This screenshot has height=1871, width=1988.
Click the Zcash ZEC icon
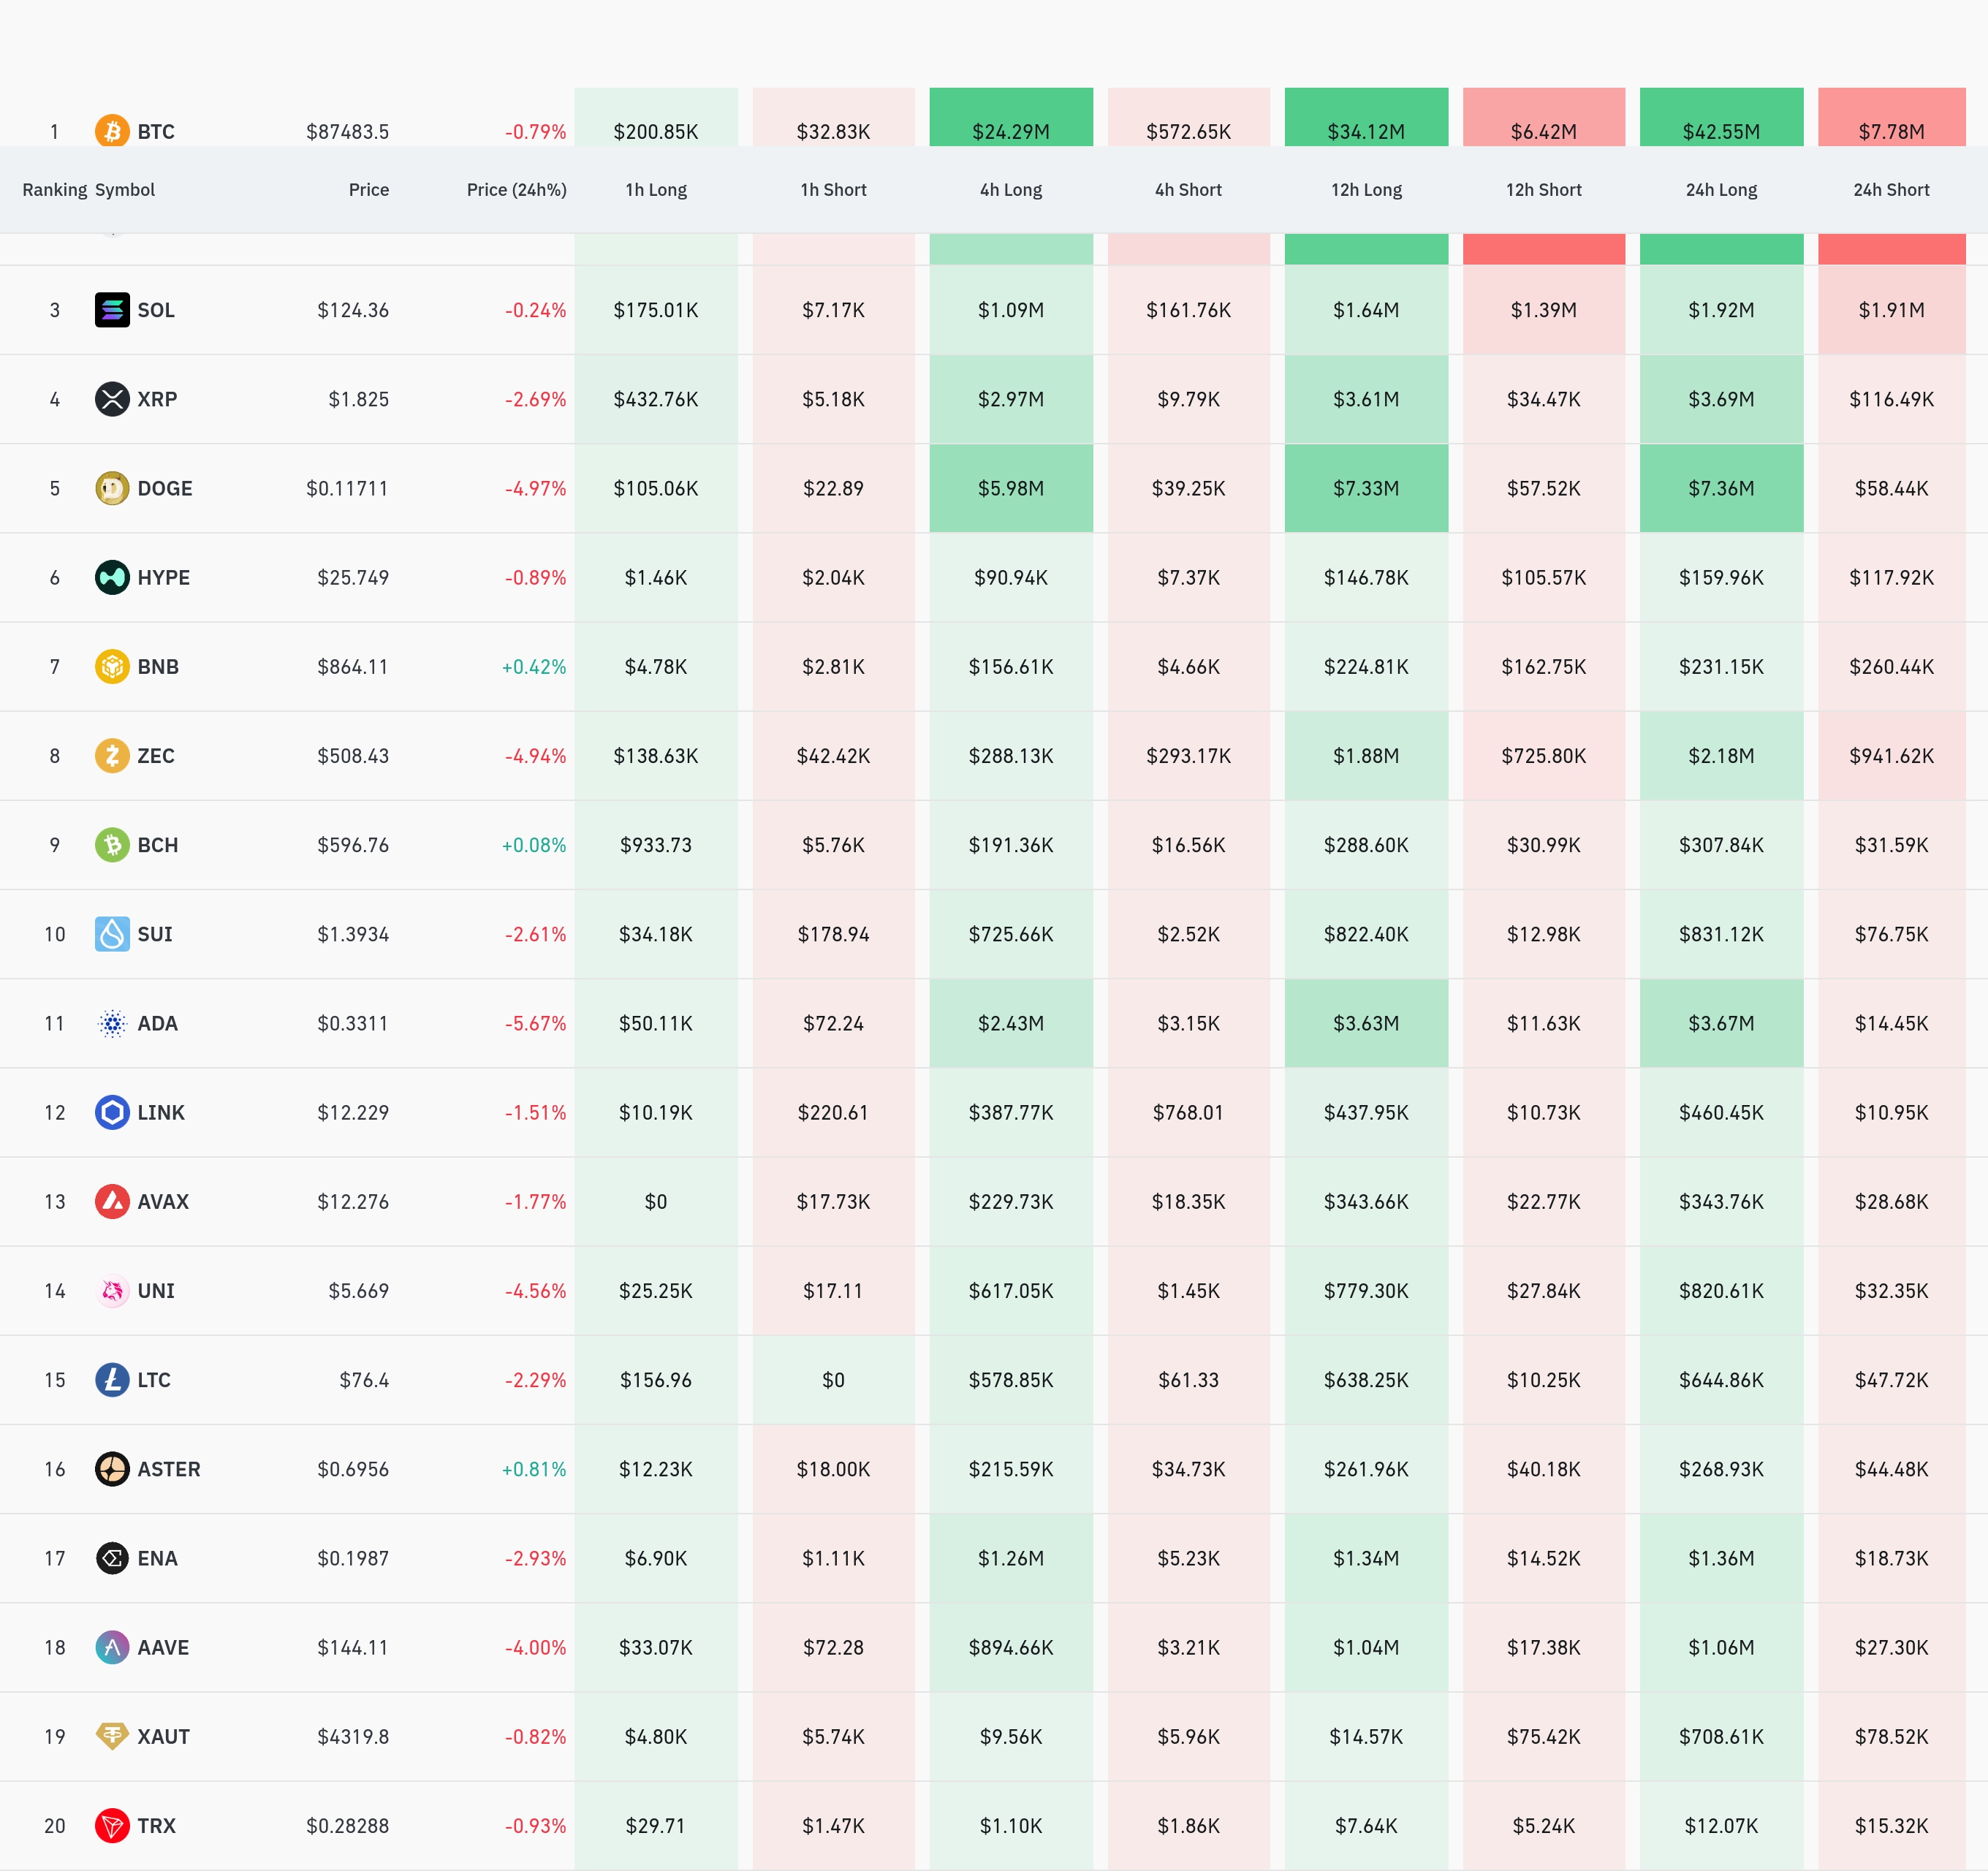pos(112,755)
